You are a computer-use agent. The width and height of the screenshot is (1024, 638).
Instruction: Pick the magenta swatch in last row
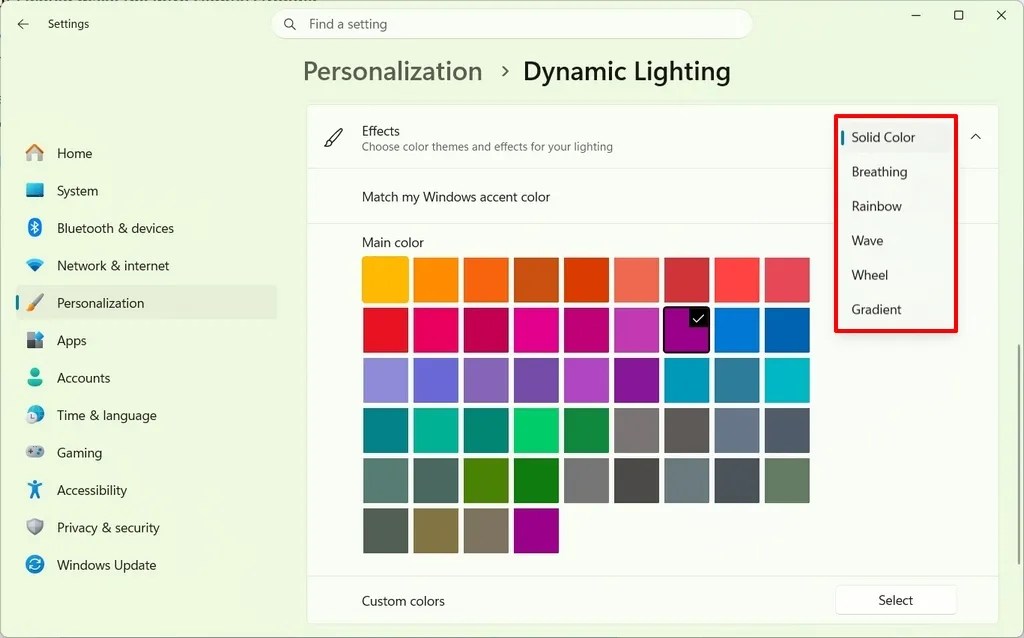click(x=536, y=531)
